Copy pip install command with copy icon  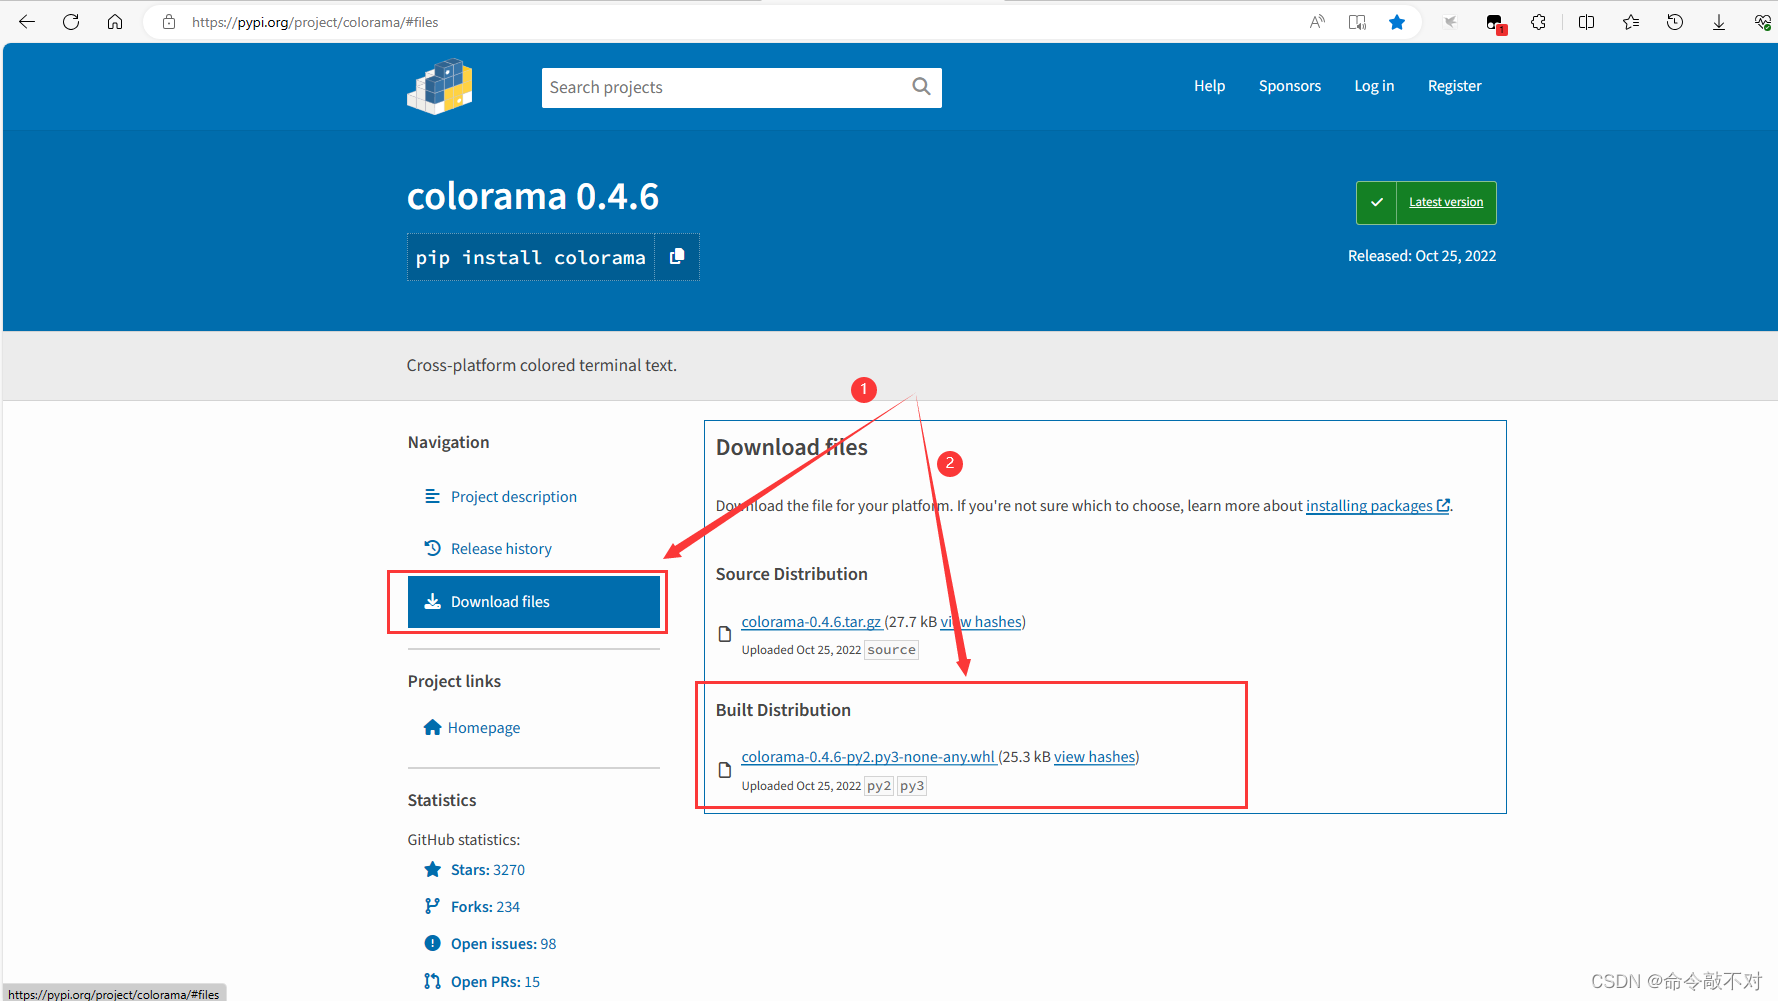pos(677,257)
